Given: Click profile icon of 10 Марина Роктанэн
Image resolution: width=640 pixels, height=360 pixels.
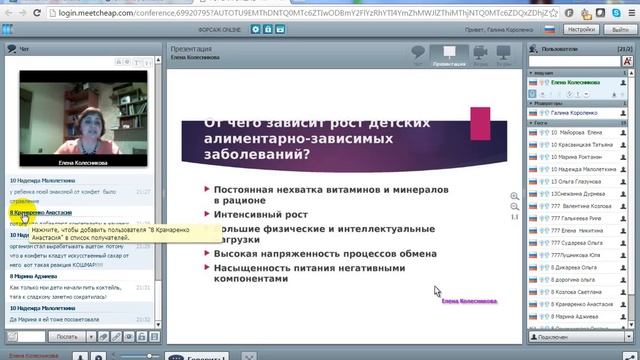Looking at the screenshot, I should pyautogui.click(x=623, y=157).
